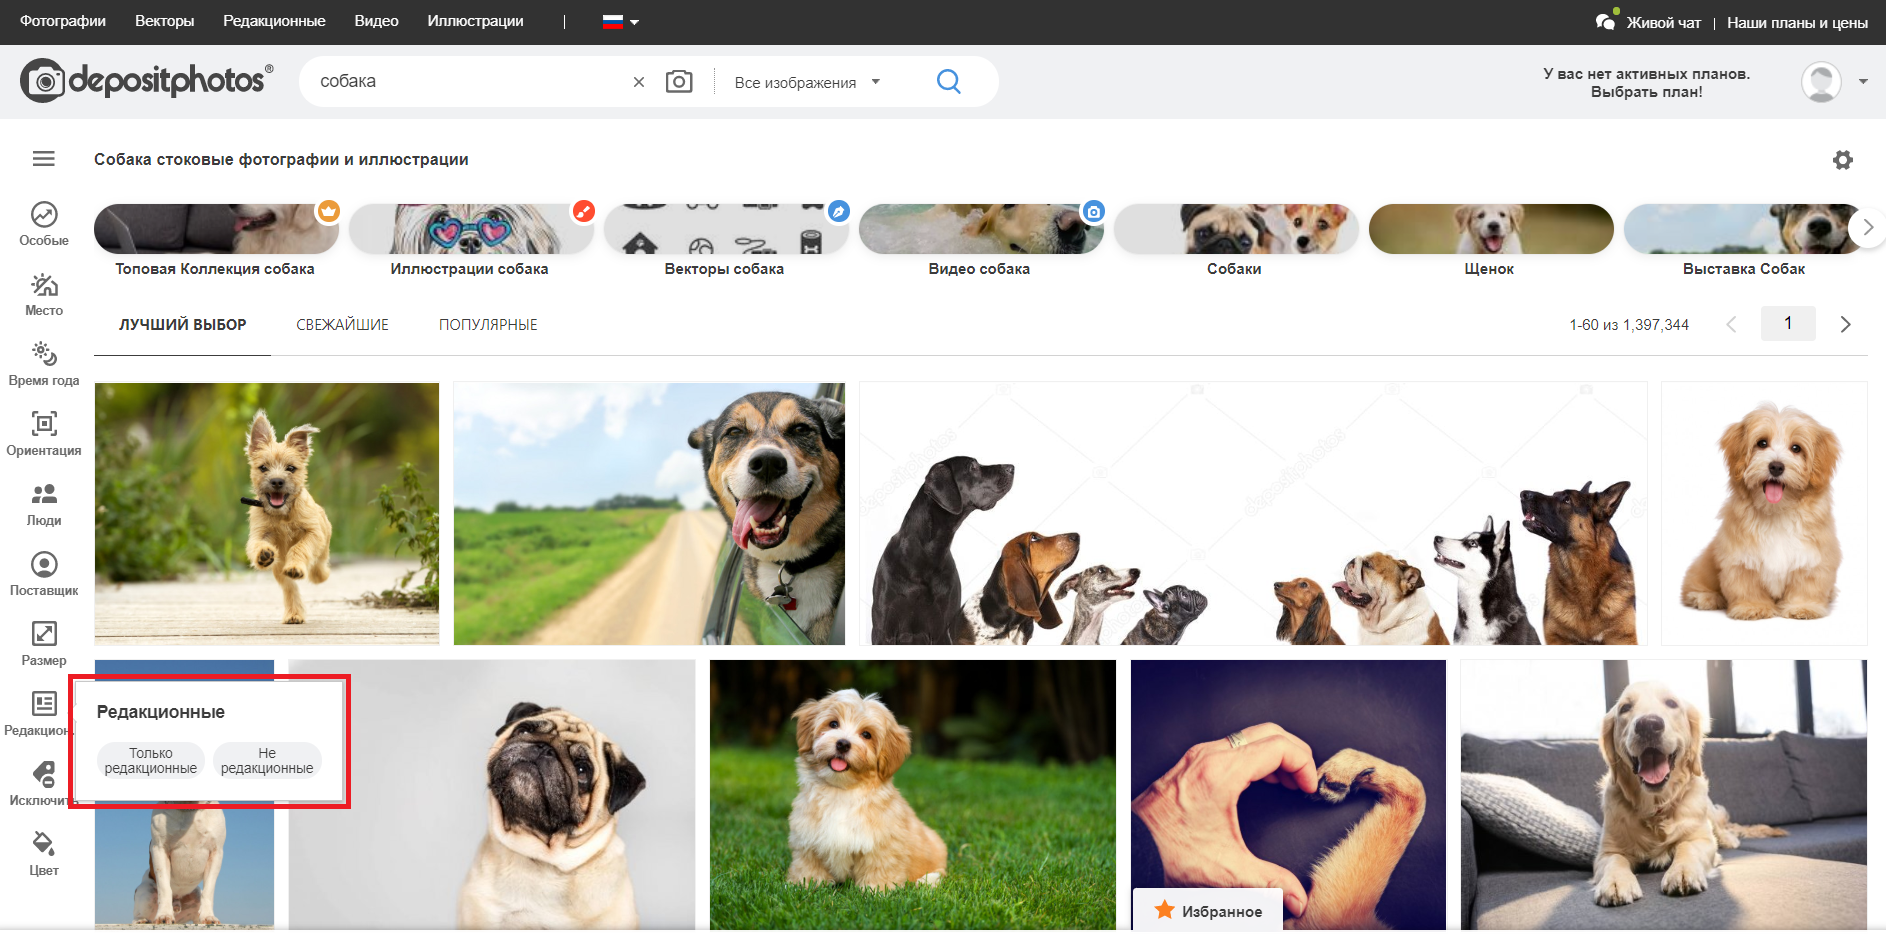Open the Иллюстрации top menu
This screenshot has width=1886, height=940.
[475, 21]
